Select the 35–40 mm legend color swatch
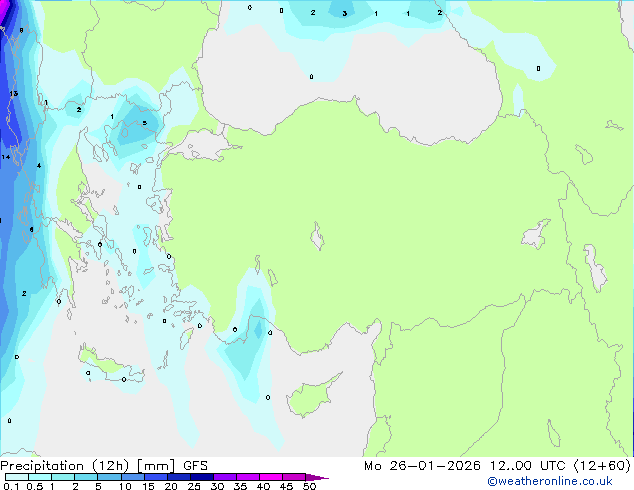 [x=248, y=477]
